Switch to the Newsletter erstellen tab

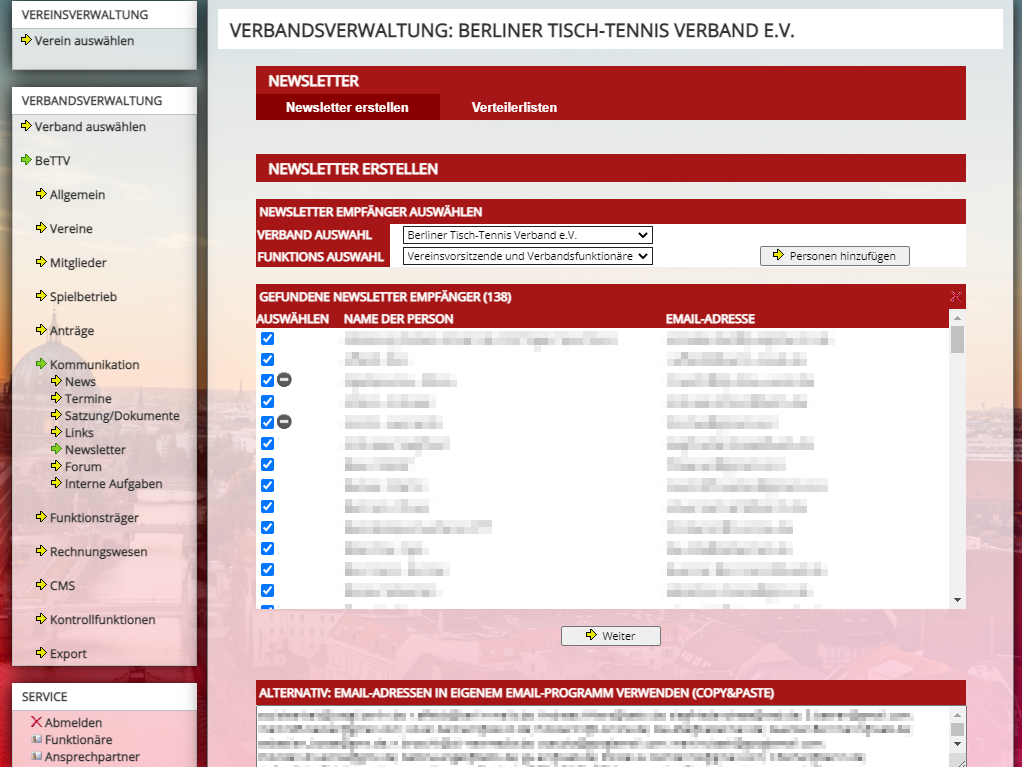click(347, 108)
